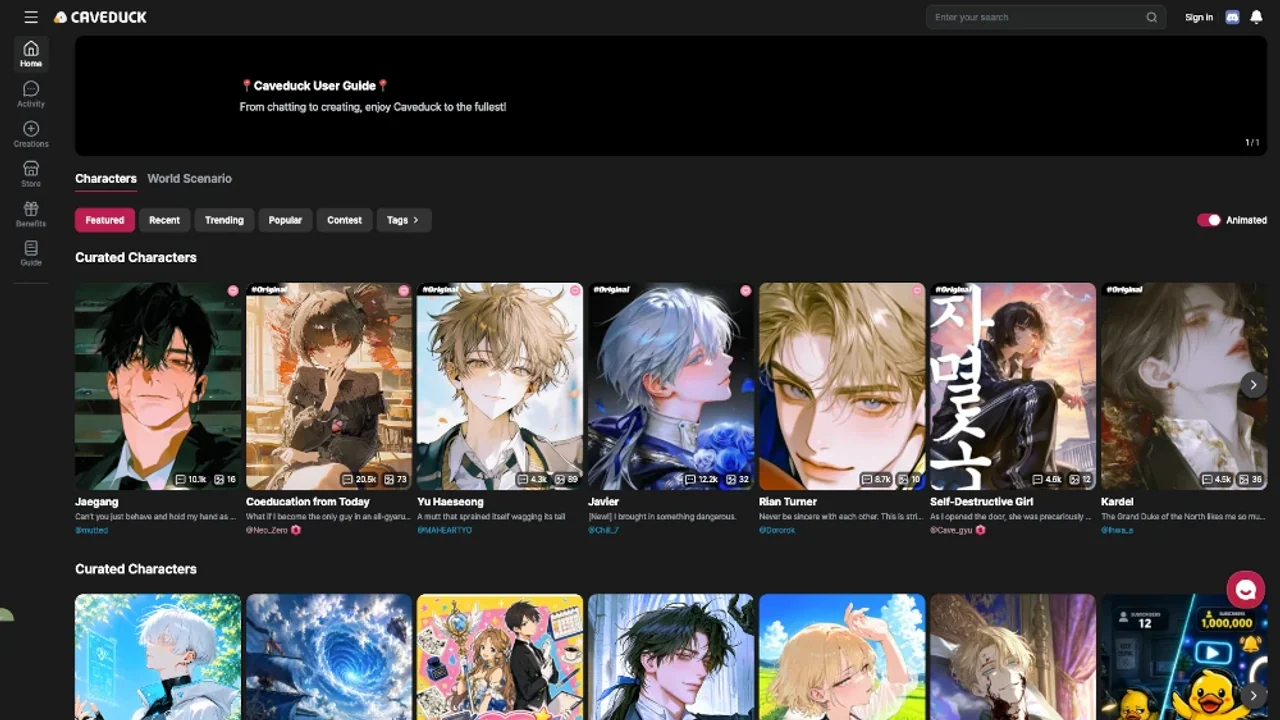Open the notifications bell
The height and width of the screenshot is (720, 1280).
point(1256,17)
